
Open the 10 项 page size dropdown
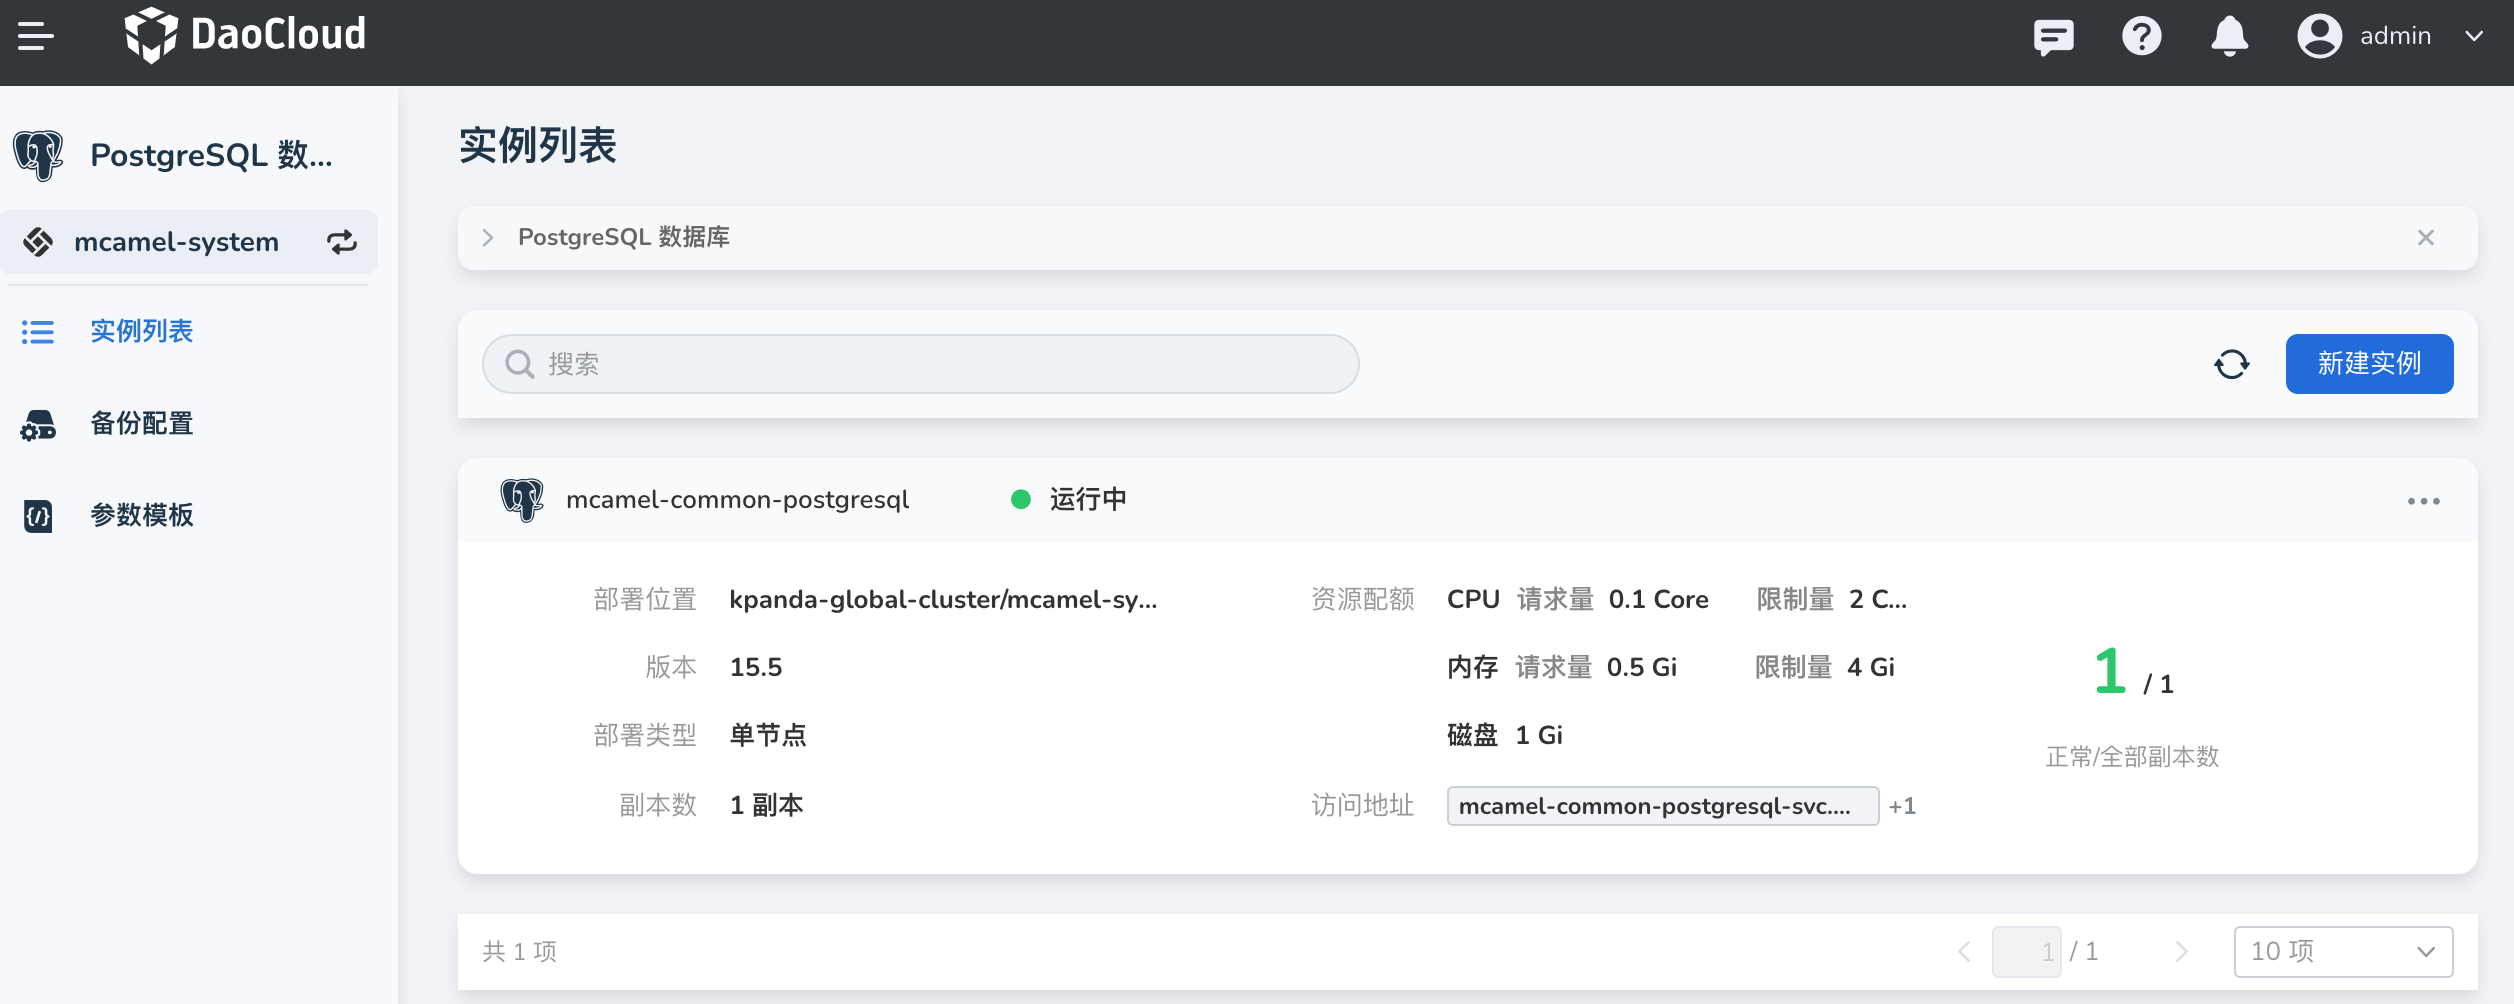(x=2342, y=951)
